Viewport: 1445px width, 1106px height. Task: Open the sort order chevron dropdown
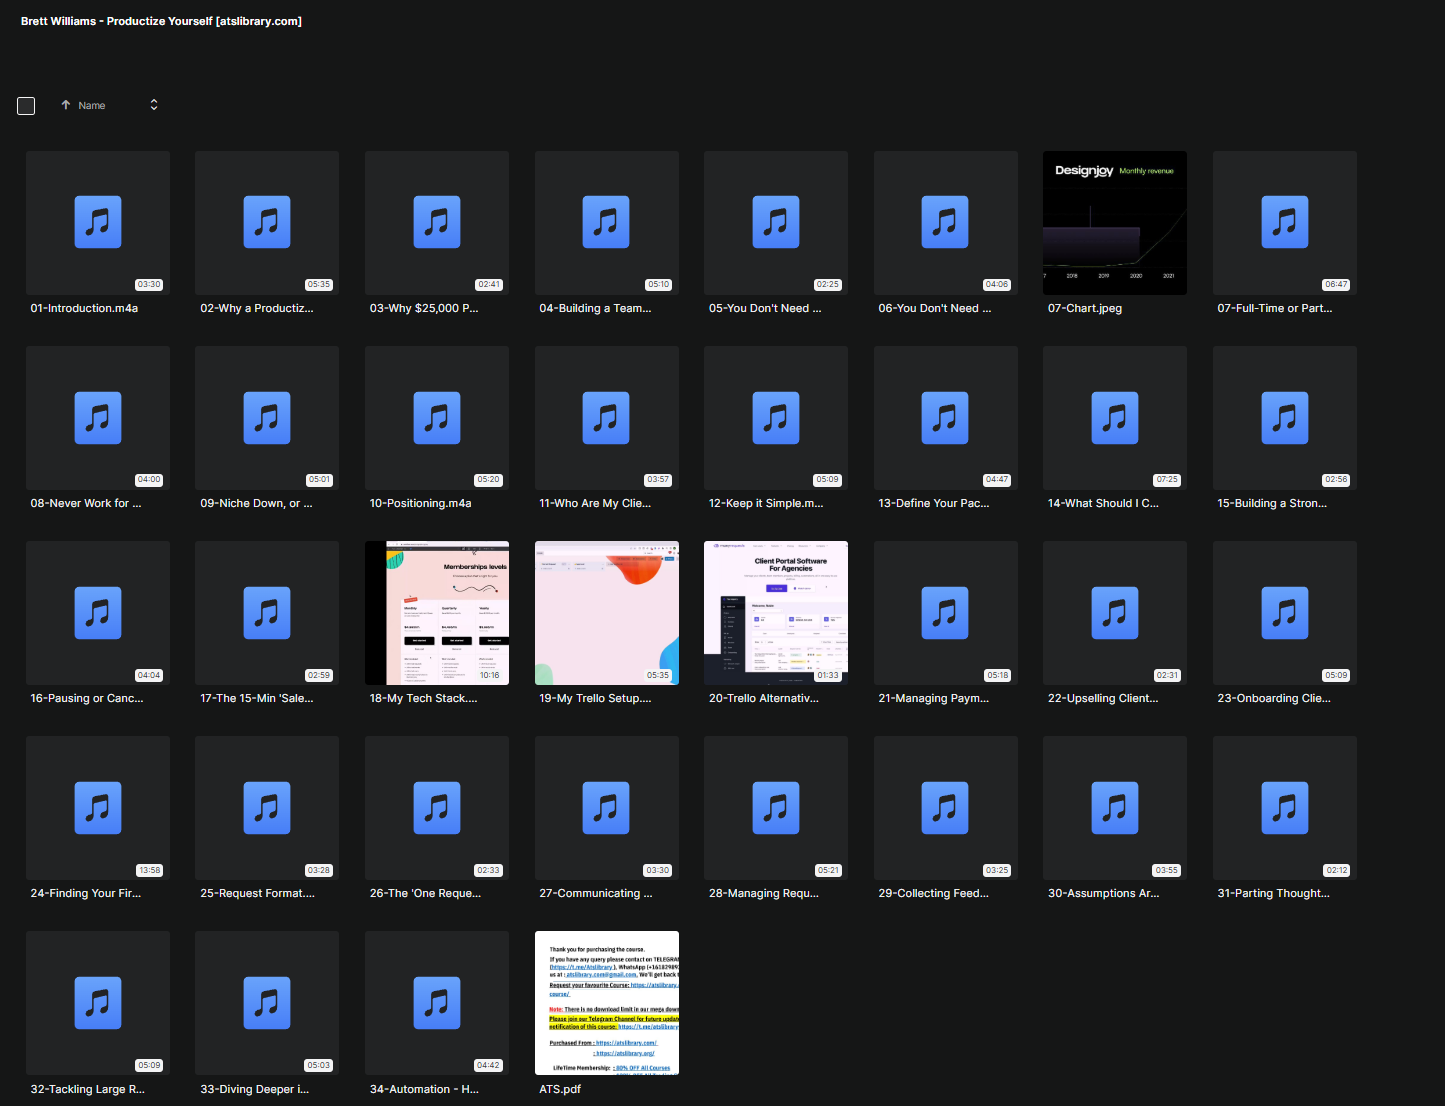point(154,105)
